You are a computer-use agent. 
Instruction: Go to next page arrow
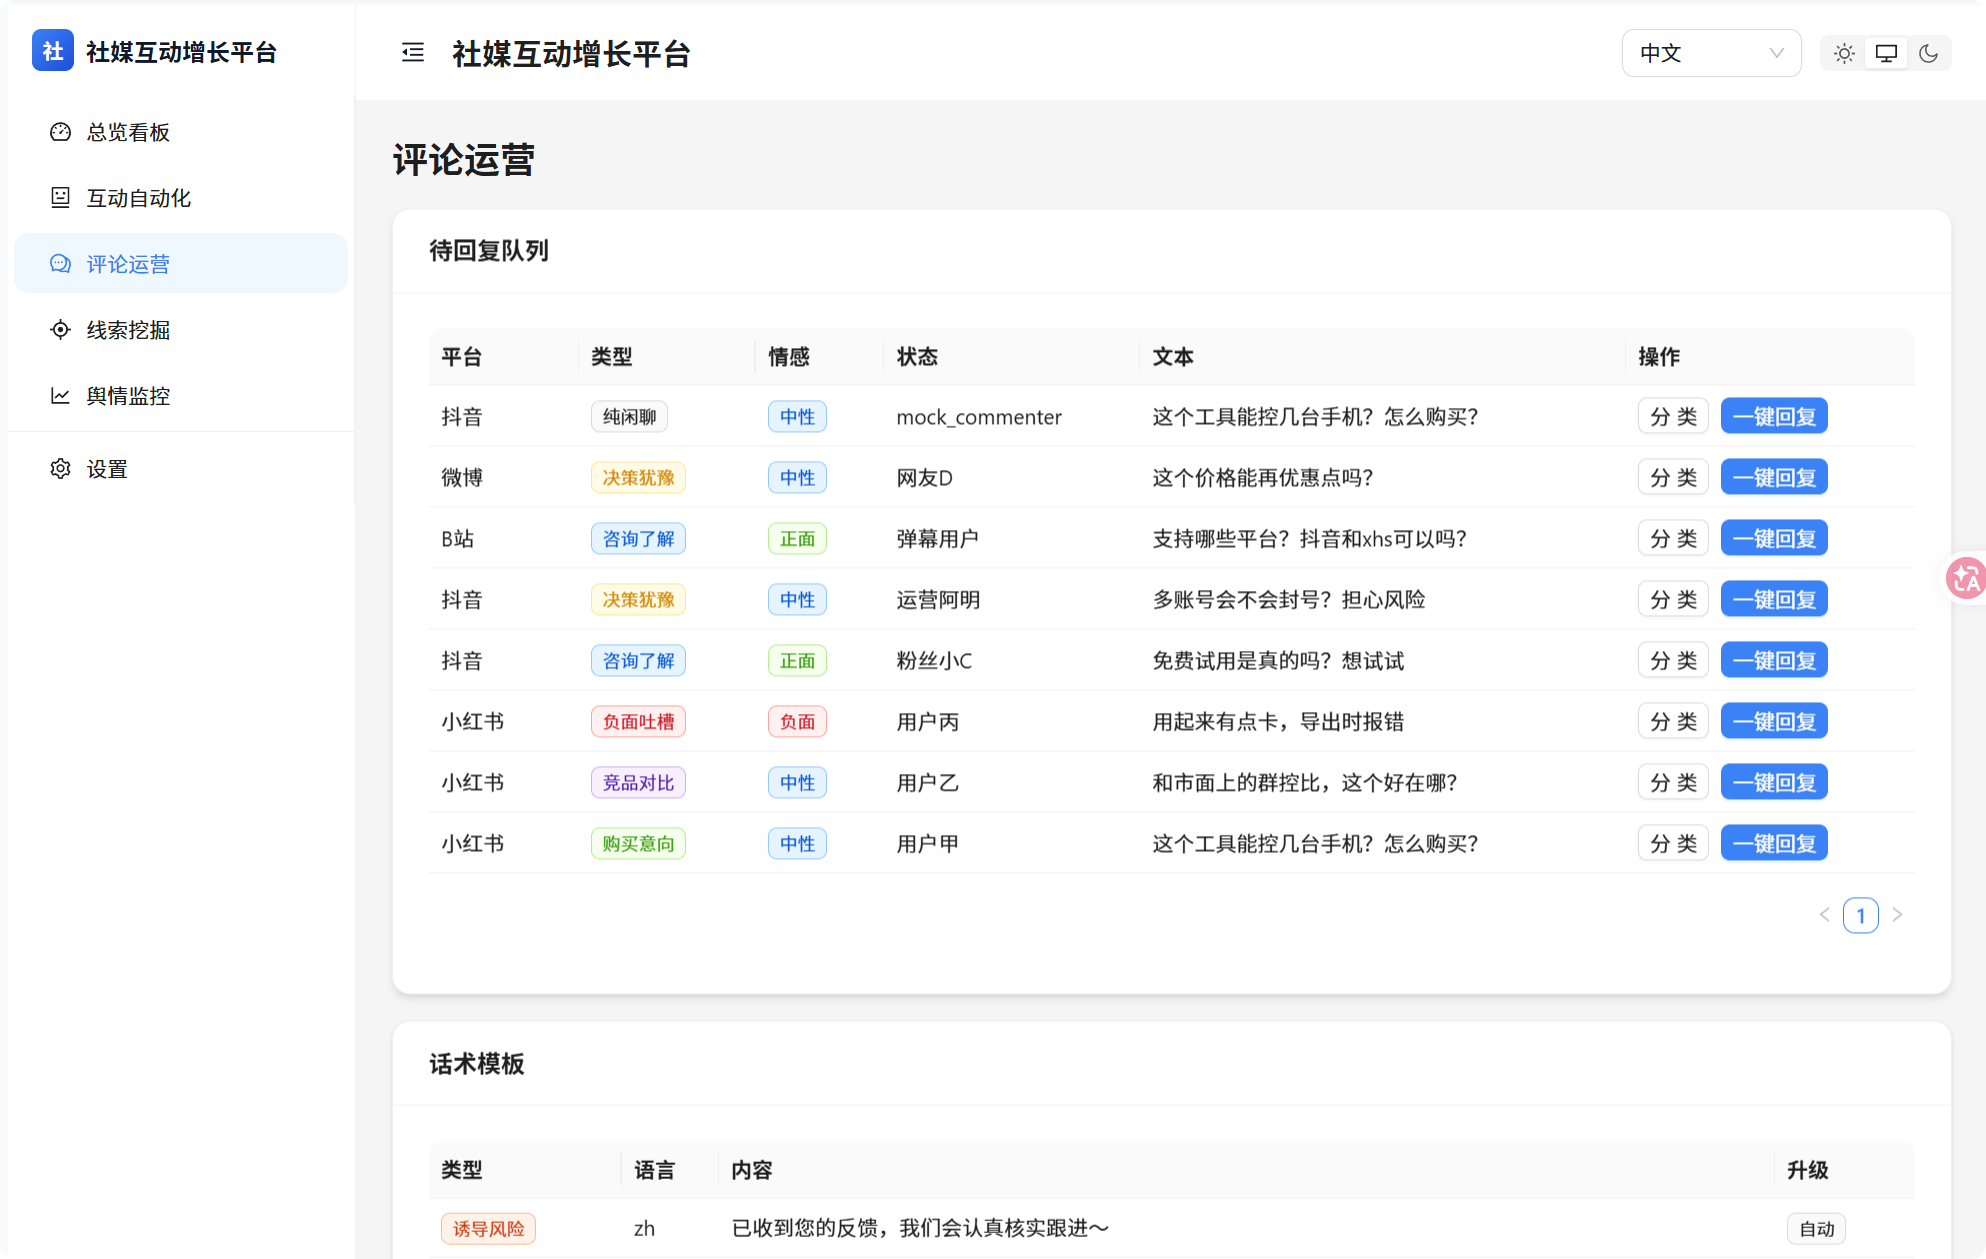1897,915
